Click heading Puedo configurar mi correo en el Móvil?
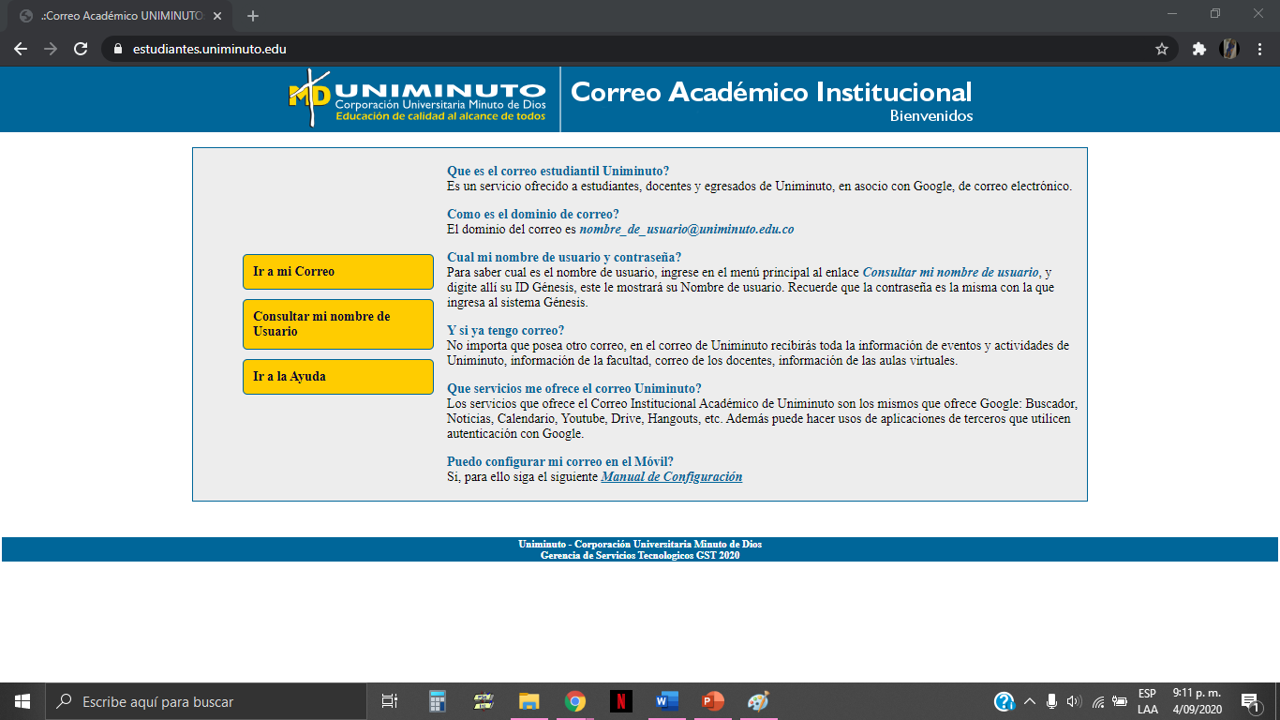The height and width of the screenshot is (720, 1280). (x=560, y=461)
